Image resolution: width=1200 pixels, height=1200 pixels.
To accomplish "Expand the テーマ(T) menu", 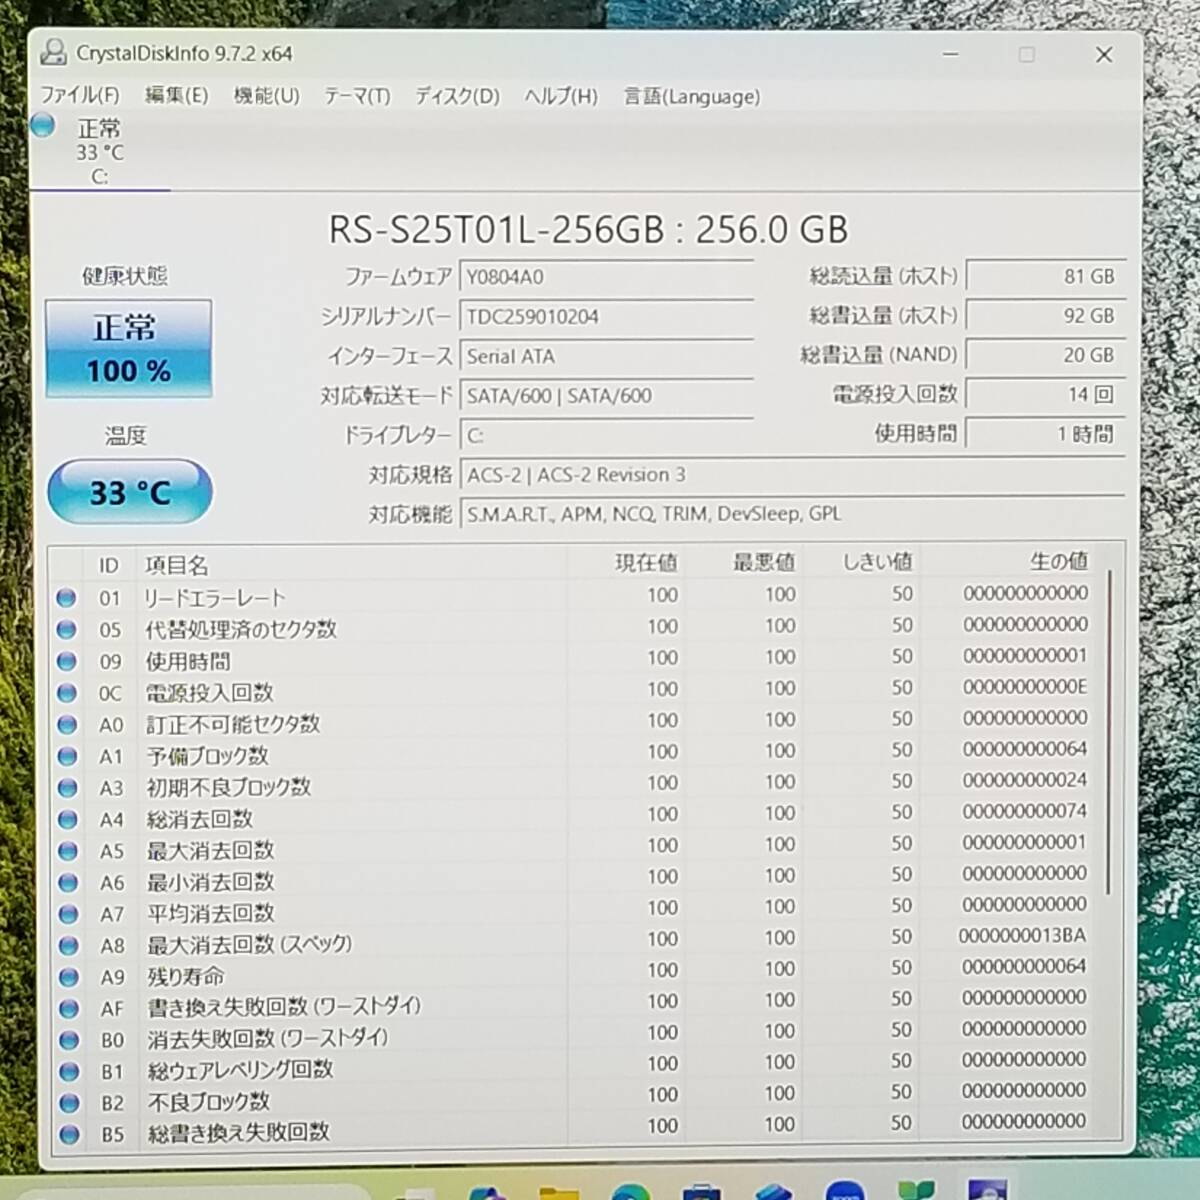I will point(356,96).
